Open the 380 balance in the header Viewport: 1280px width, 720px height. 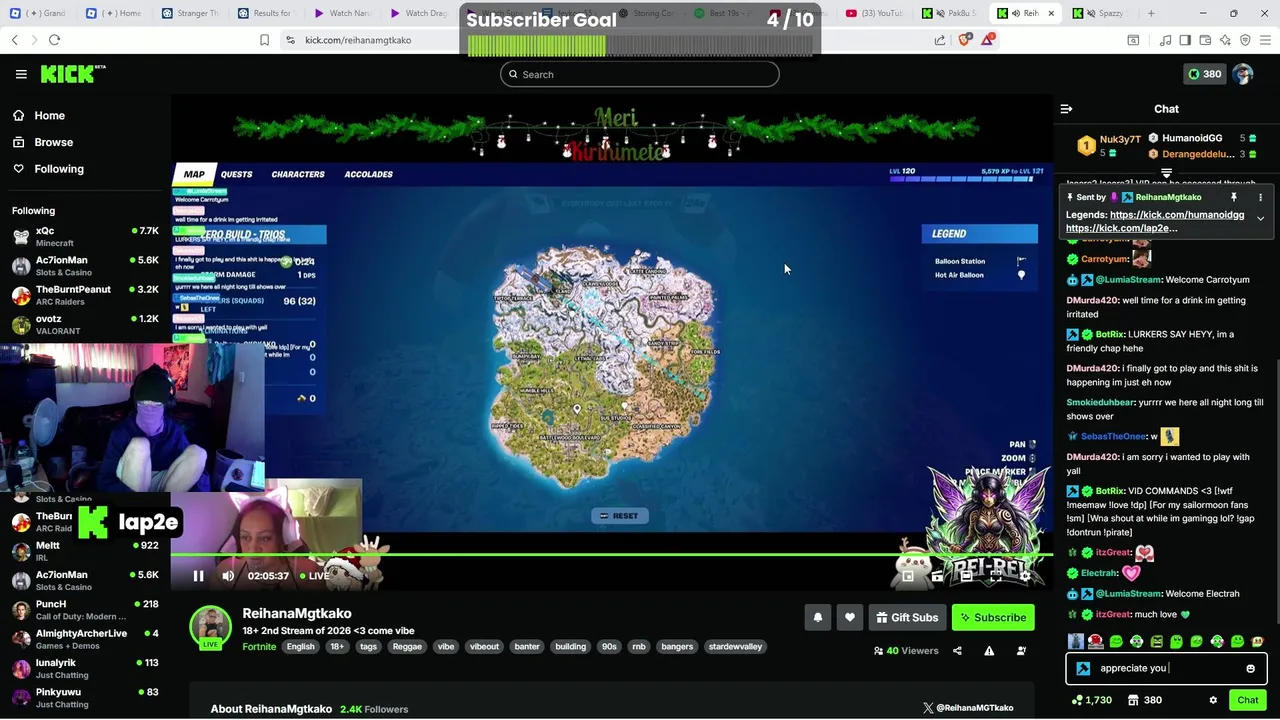coord(1203,74)
